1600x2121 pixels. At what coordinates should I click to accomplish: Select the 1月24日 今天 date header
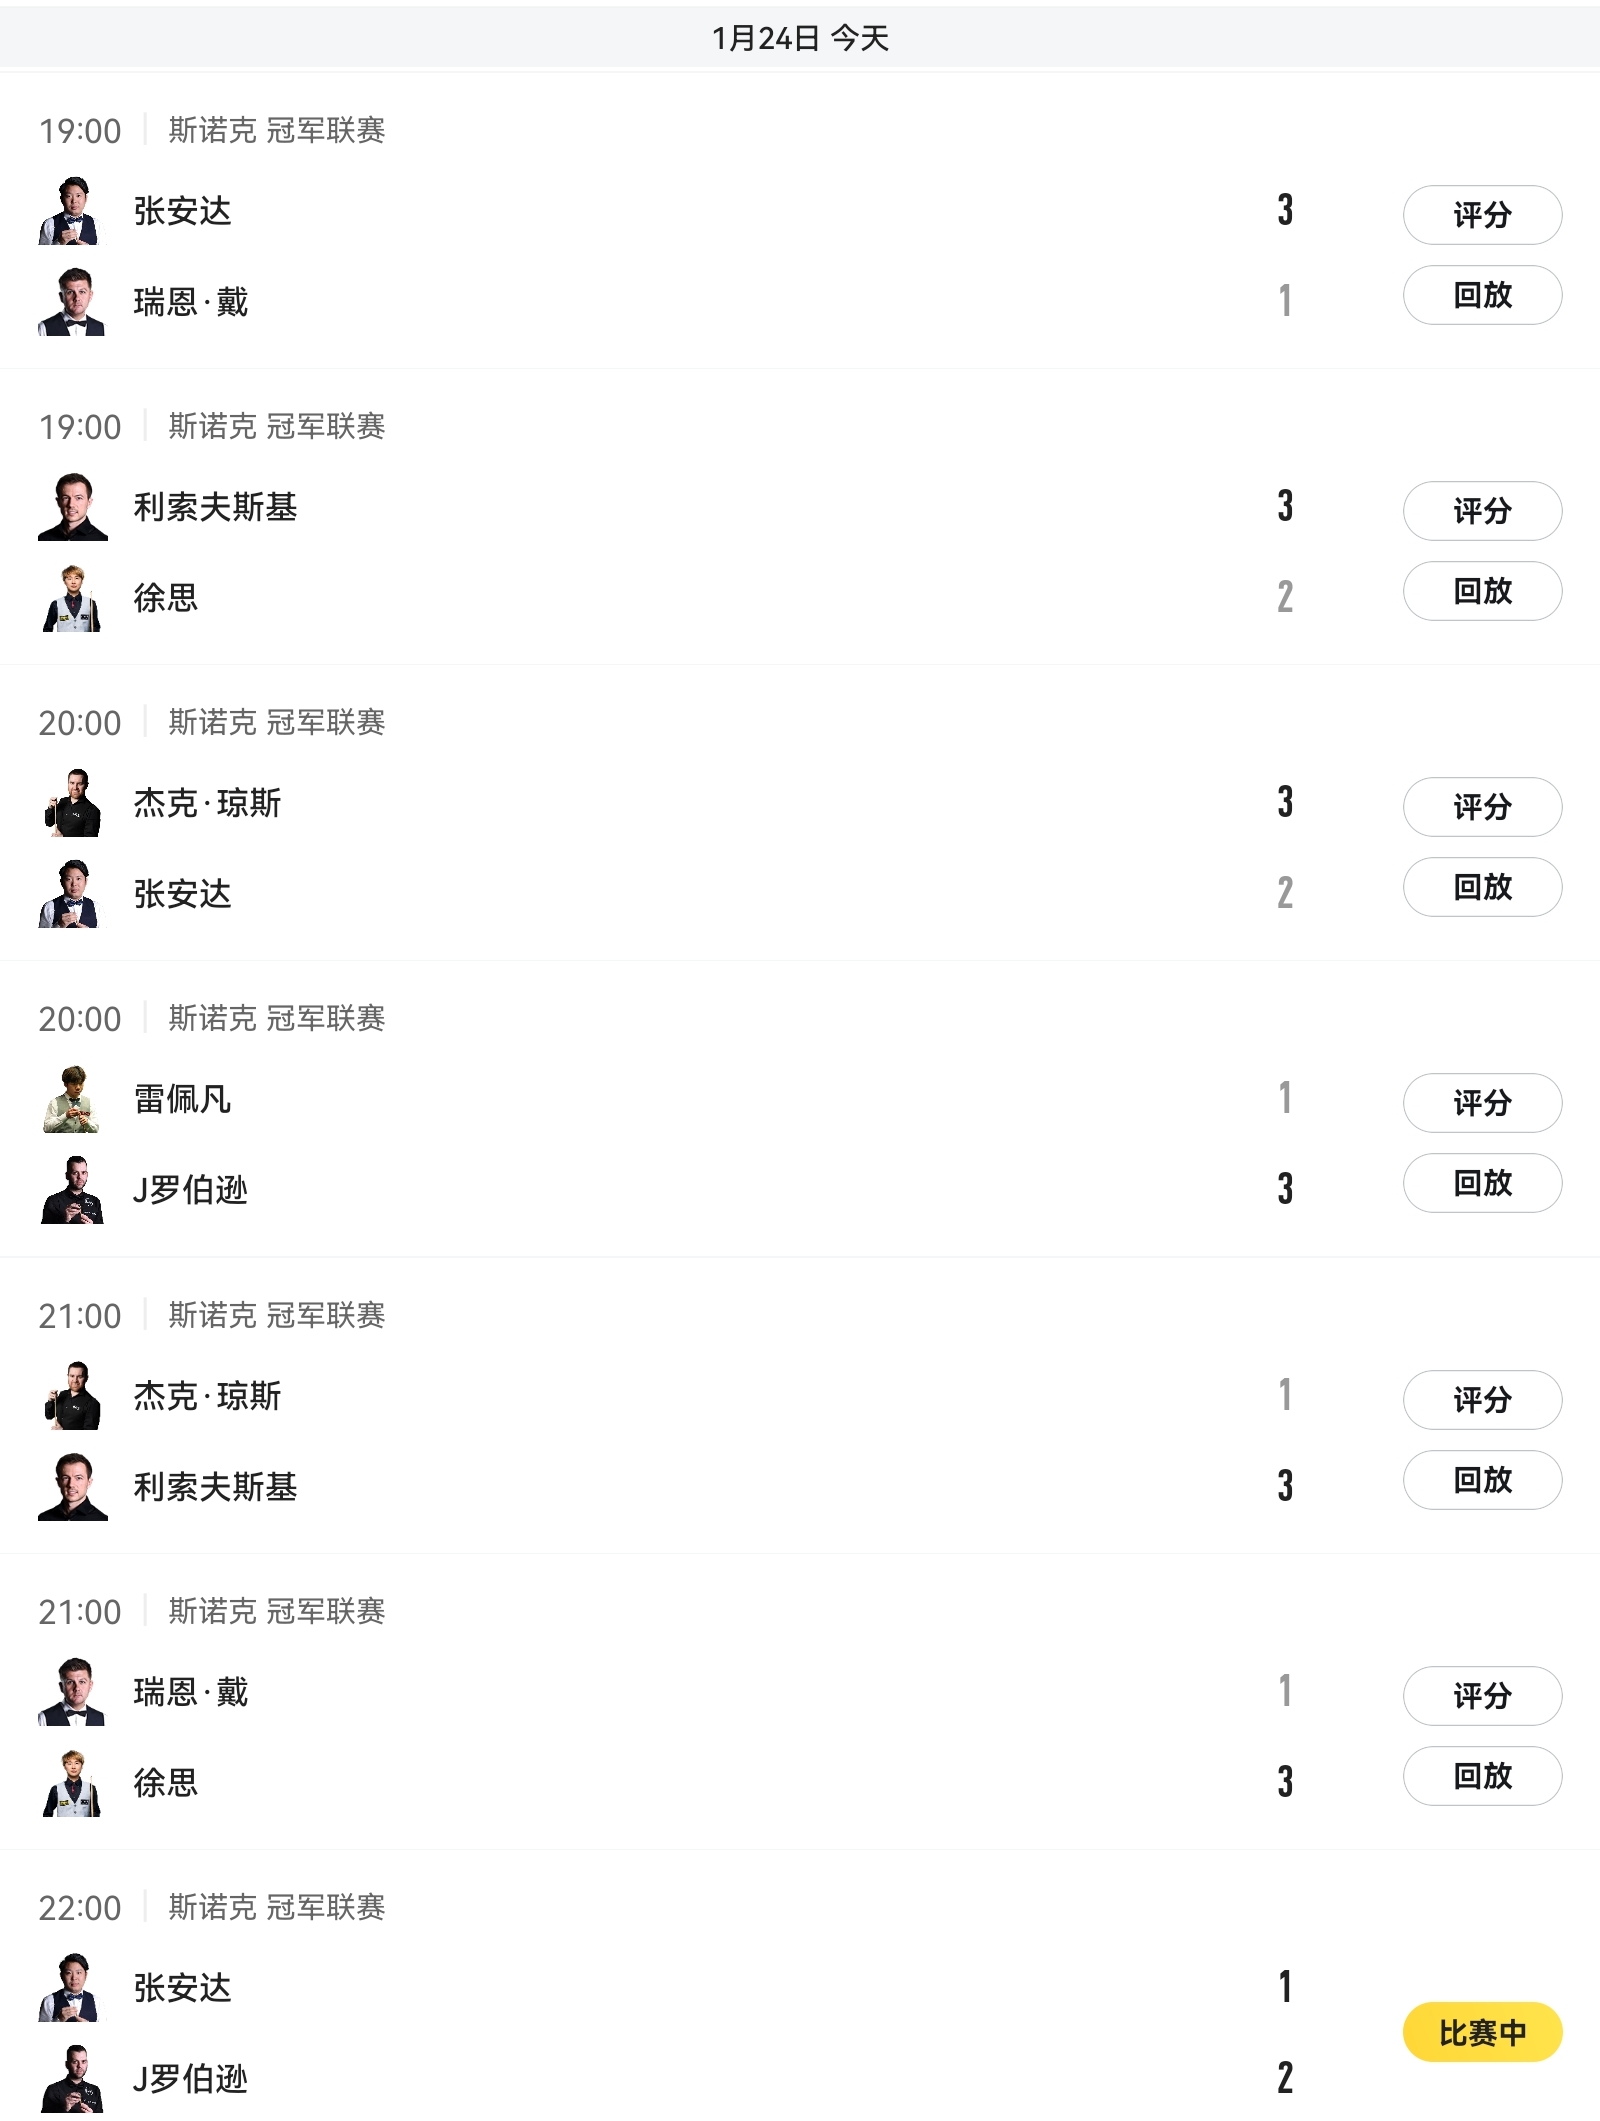coord(800,38)
